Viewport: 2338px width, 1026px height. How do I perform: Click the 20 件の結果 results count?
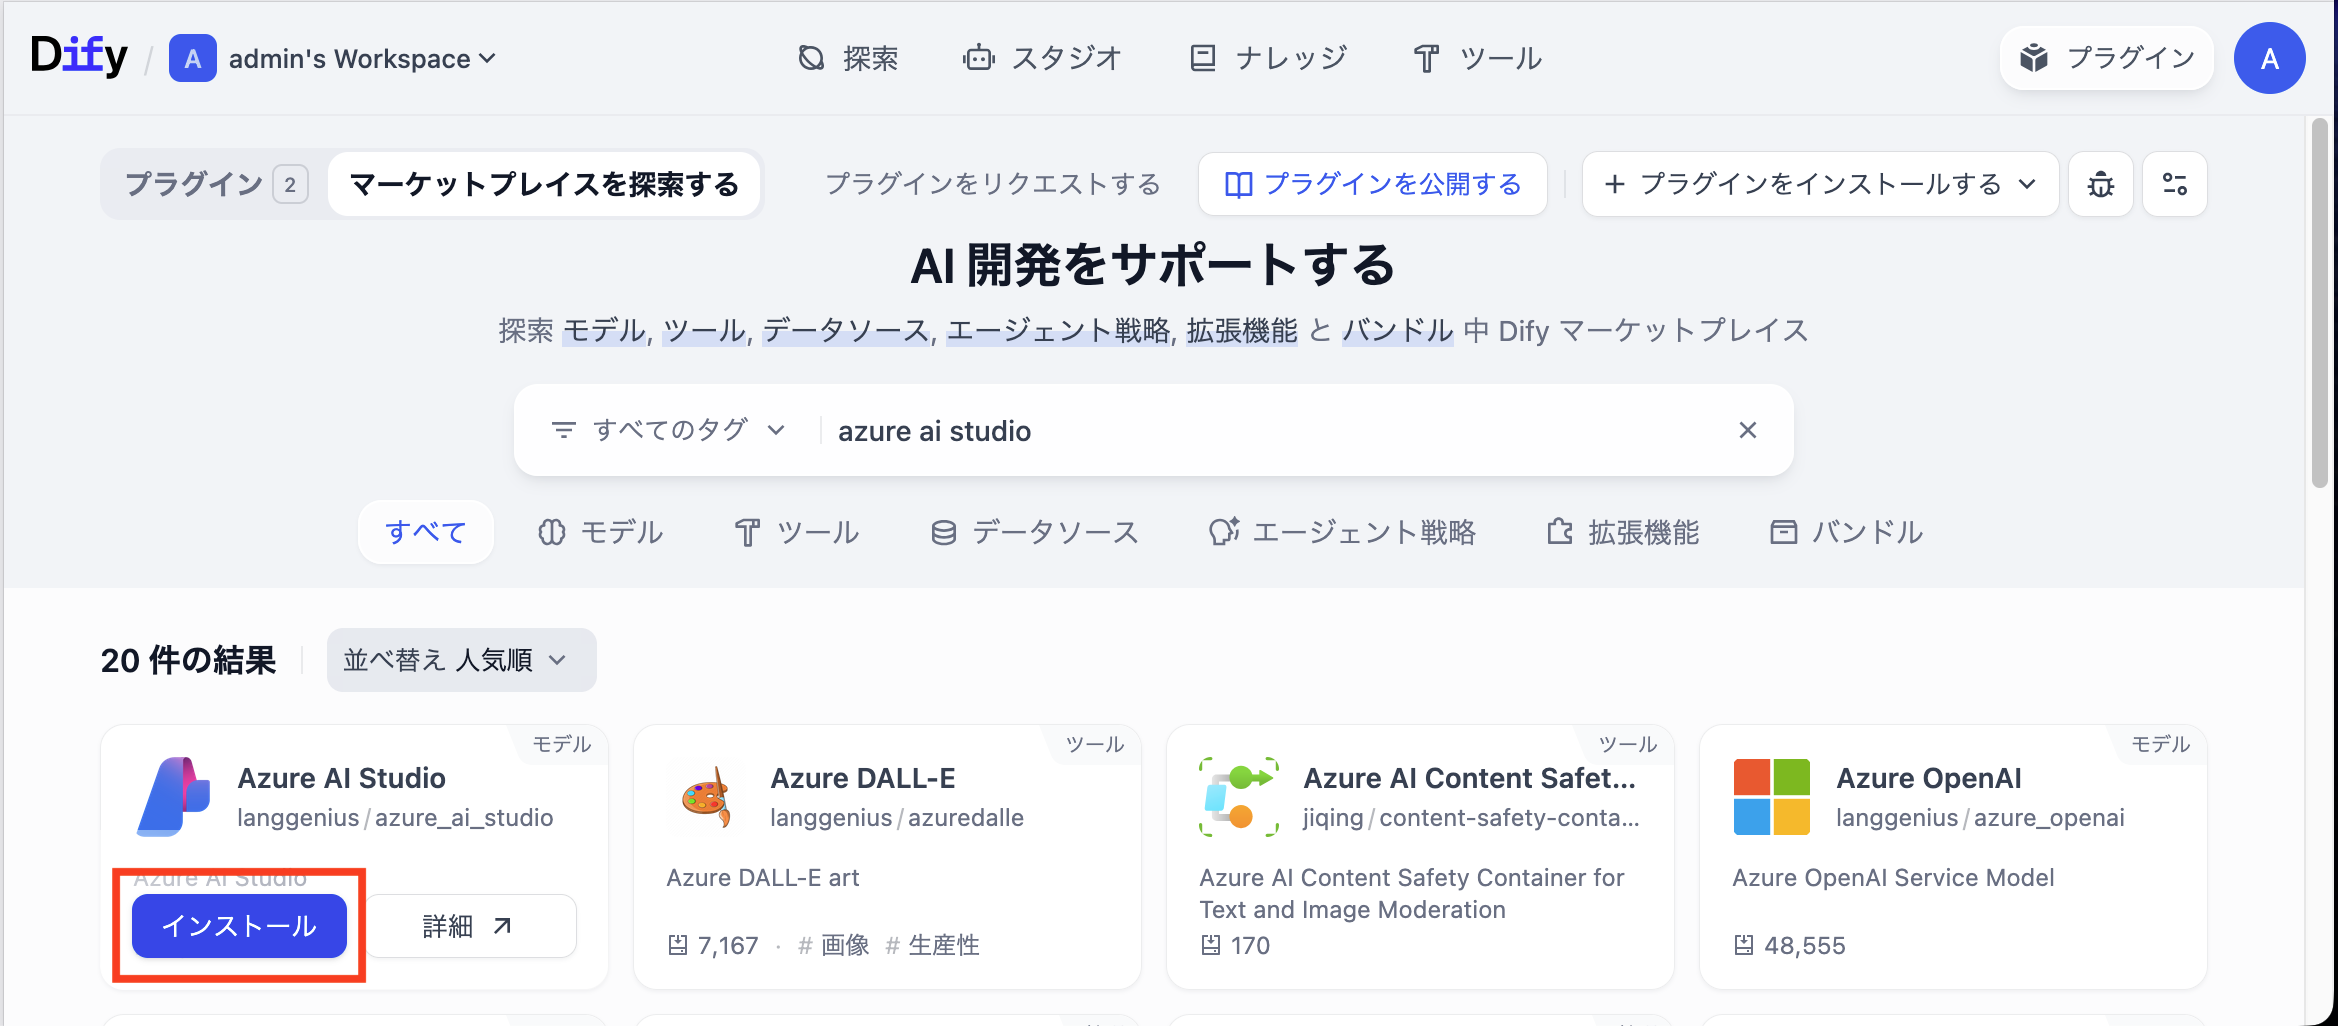(x=189, y=660)
